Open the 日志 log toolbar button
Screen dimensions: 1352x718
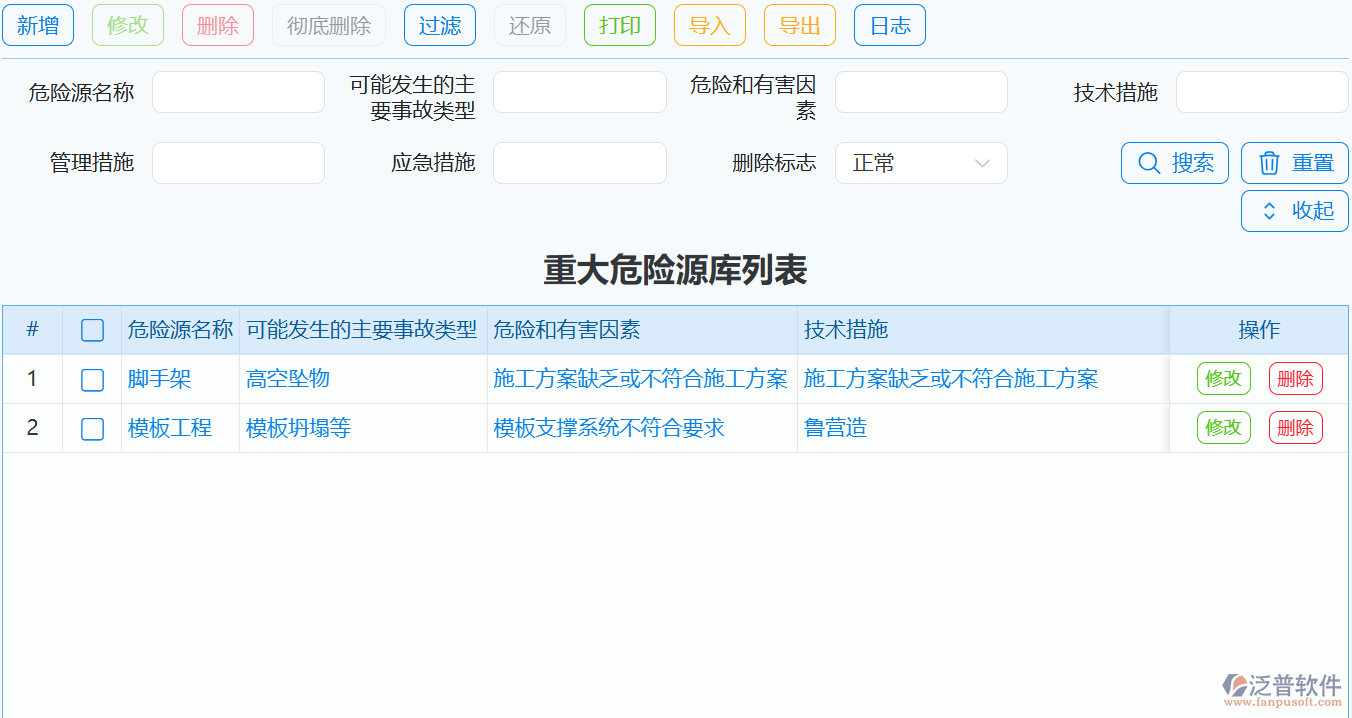point(889,25)
